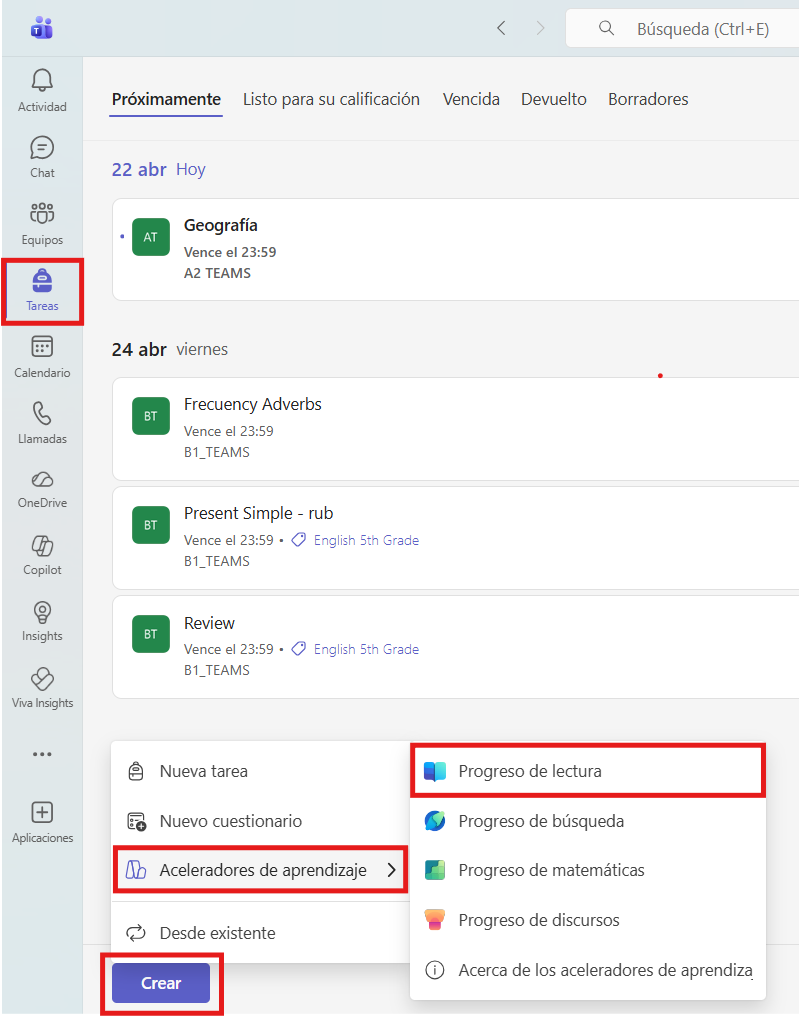Click the search magnifier icon

tap(606, 28)
